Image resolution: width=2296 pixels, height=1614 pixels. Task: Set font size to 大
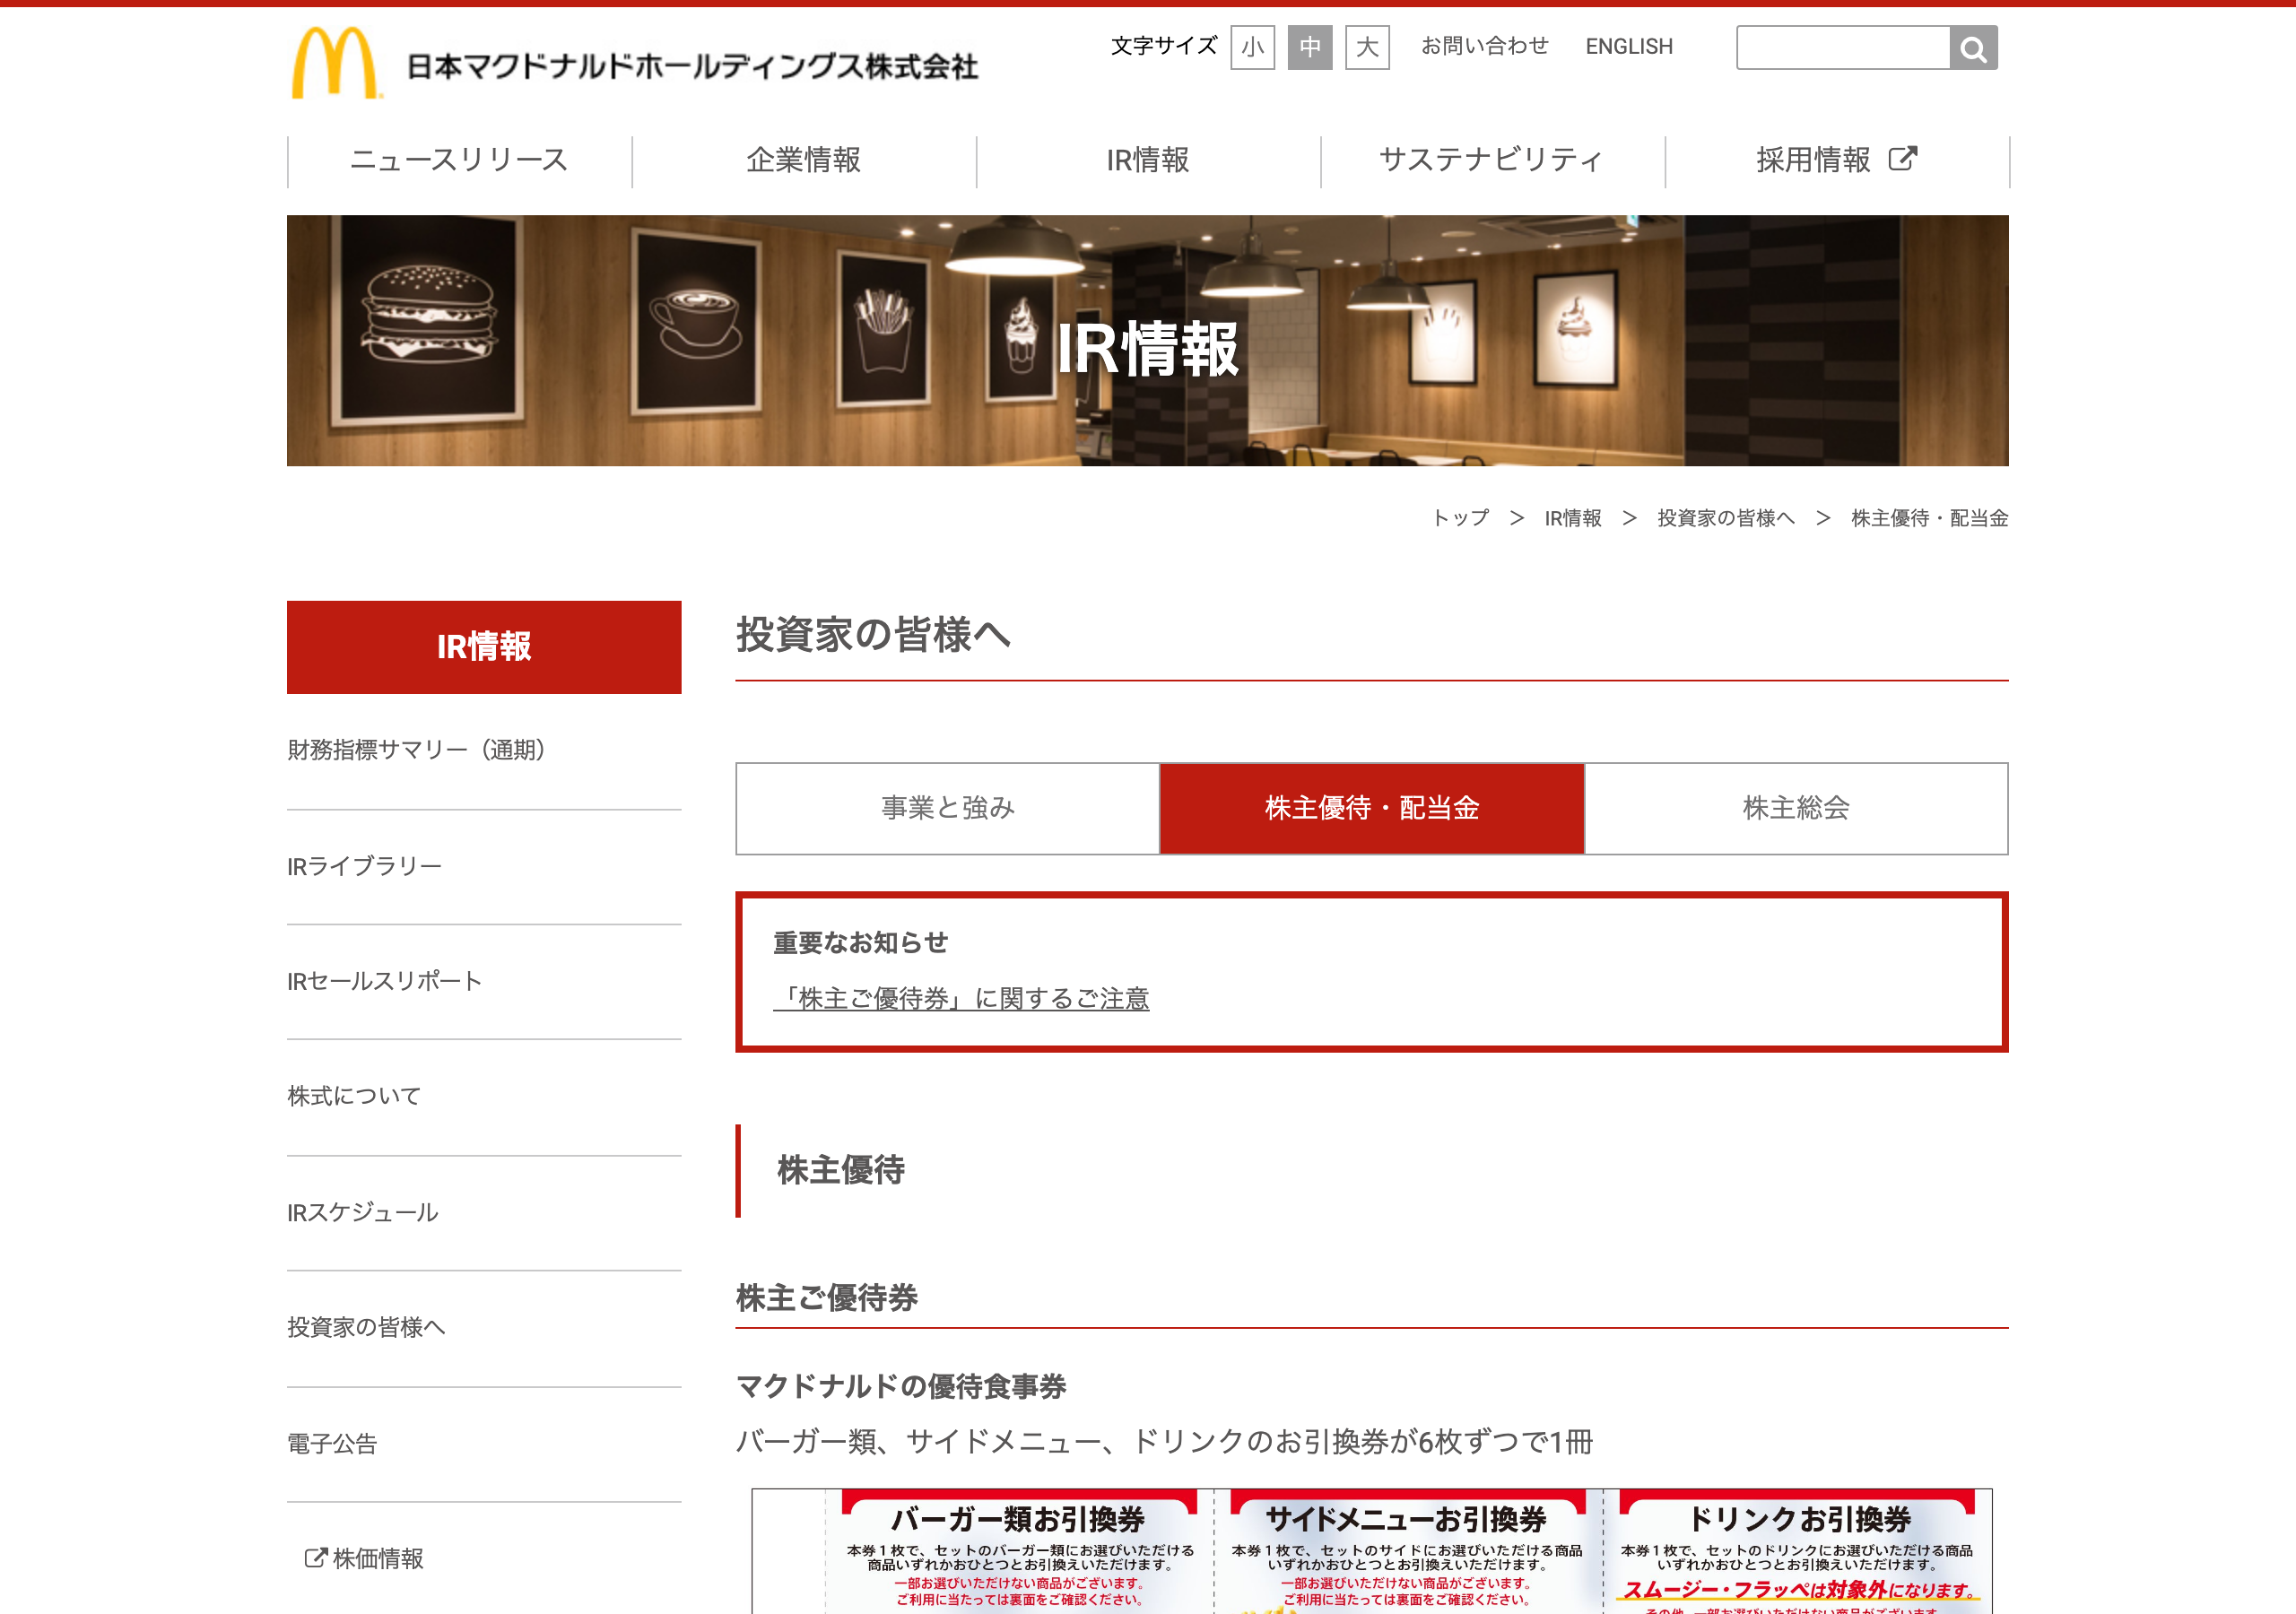[1367, 47]
